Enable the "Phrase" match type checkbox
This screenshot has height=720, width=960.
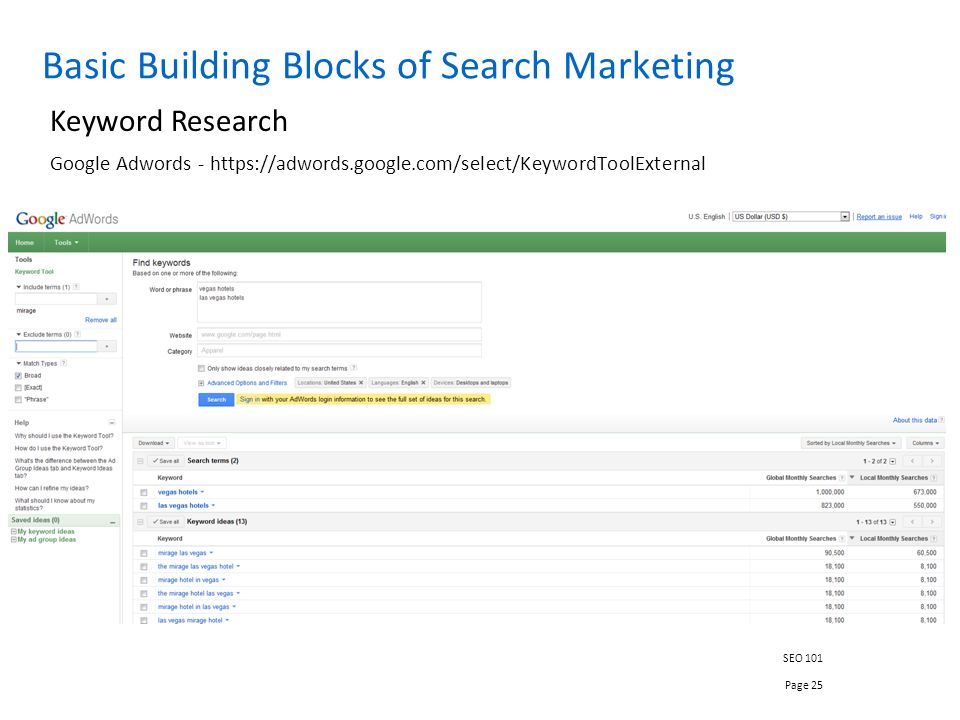click(18, 399)
